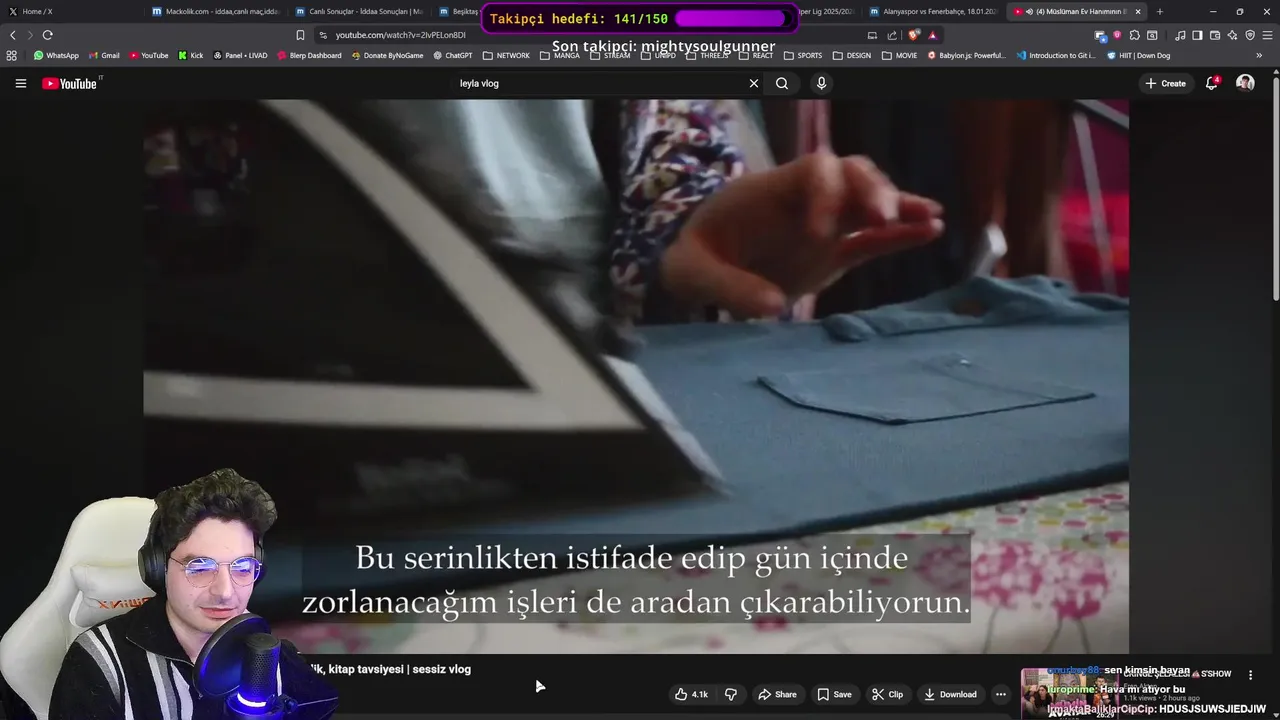Screen dimensions: 1280x720
Task: Open Donate ByNoGame bookmark
Action: (388, 55)
